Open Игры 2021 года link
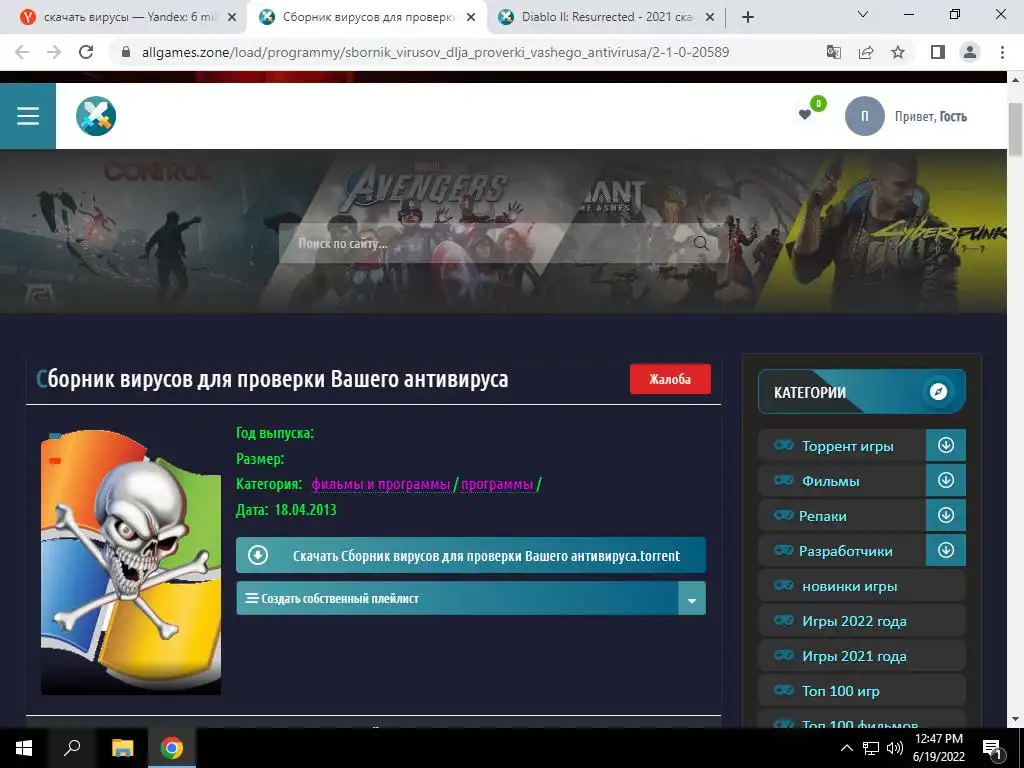This screenshot has height=768, width=1024. (854, 656)
